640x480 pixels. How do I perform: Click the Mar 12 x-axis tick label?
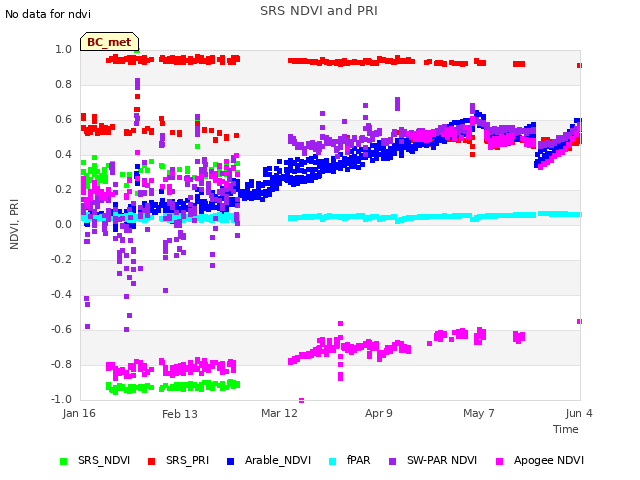point(279,413)
